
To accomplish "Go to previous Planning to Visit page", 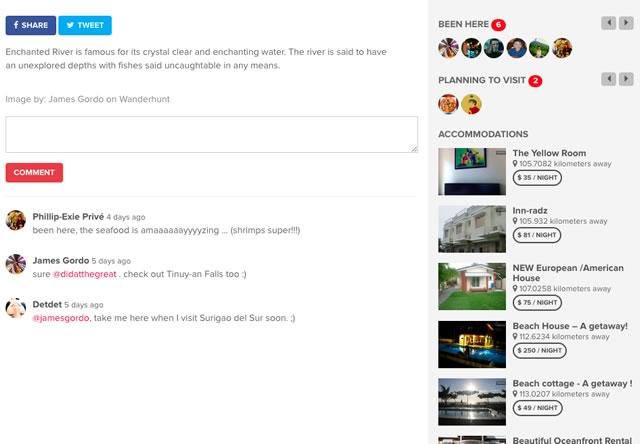I will coord(608,79).
